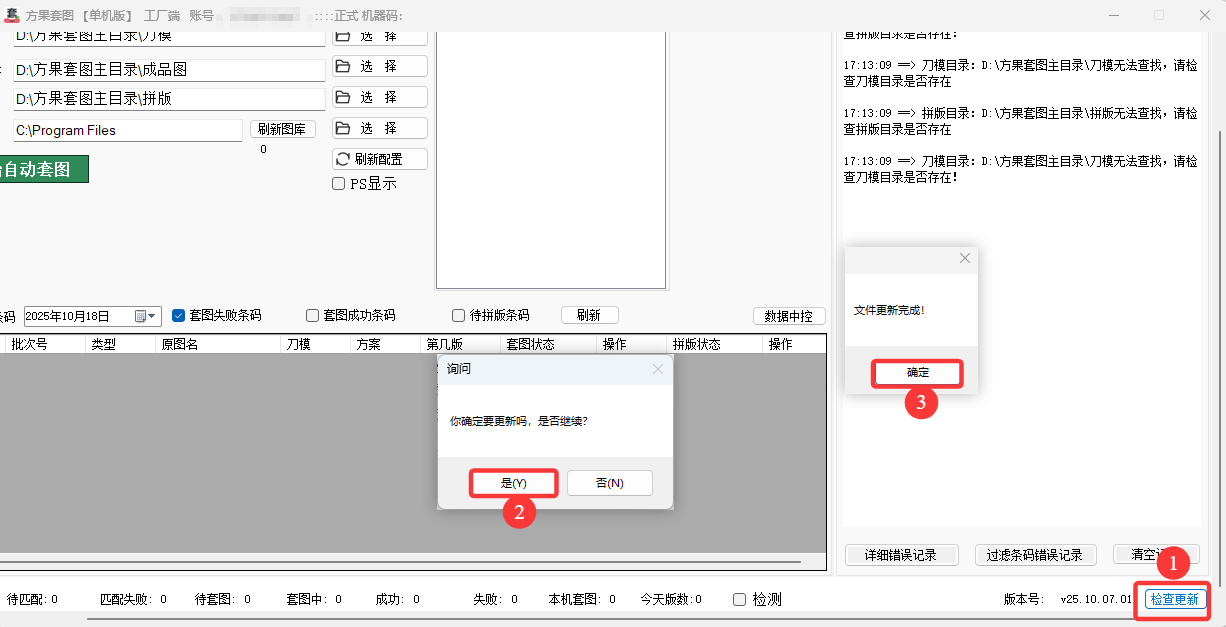Enable the 套图成功条码 checkbox
Viewport: 1226px width, 627px height.
pos(312,315)
